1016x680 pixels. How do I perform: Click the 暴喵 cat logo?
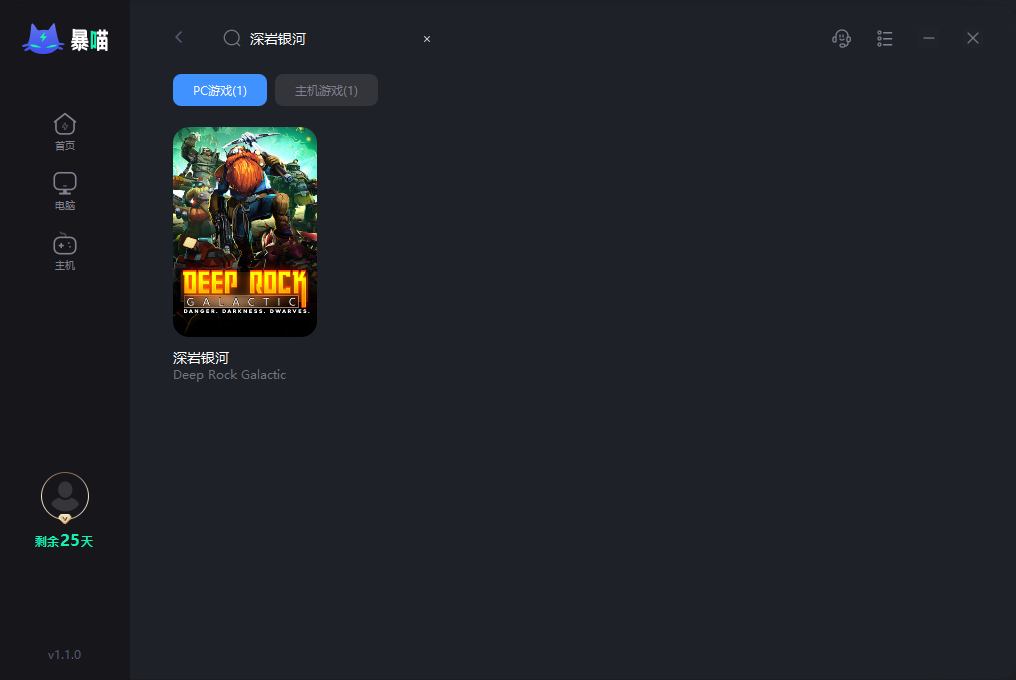coord(65,39)
